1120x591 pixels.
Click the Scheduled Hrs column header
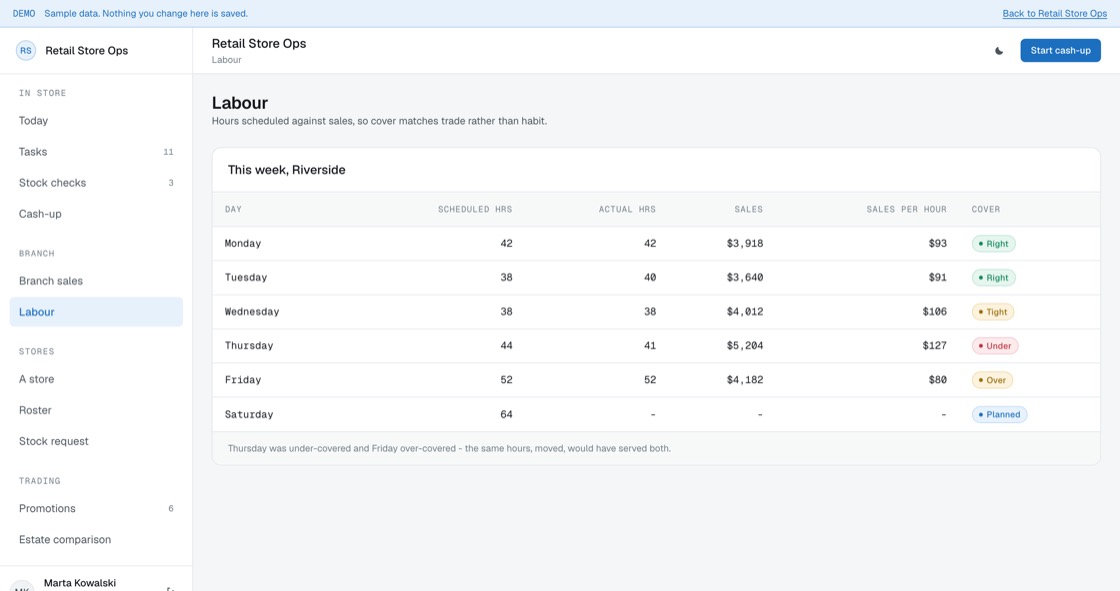tap(475, 209)
